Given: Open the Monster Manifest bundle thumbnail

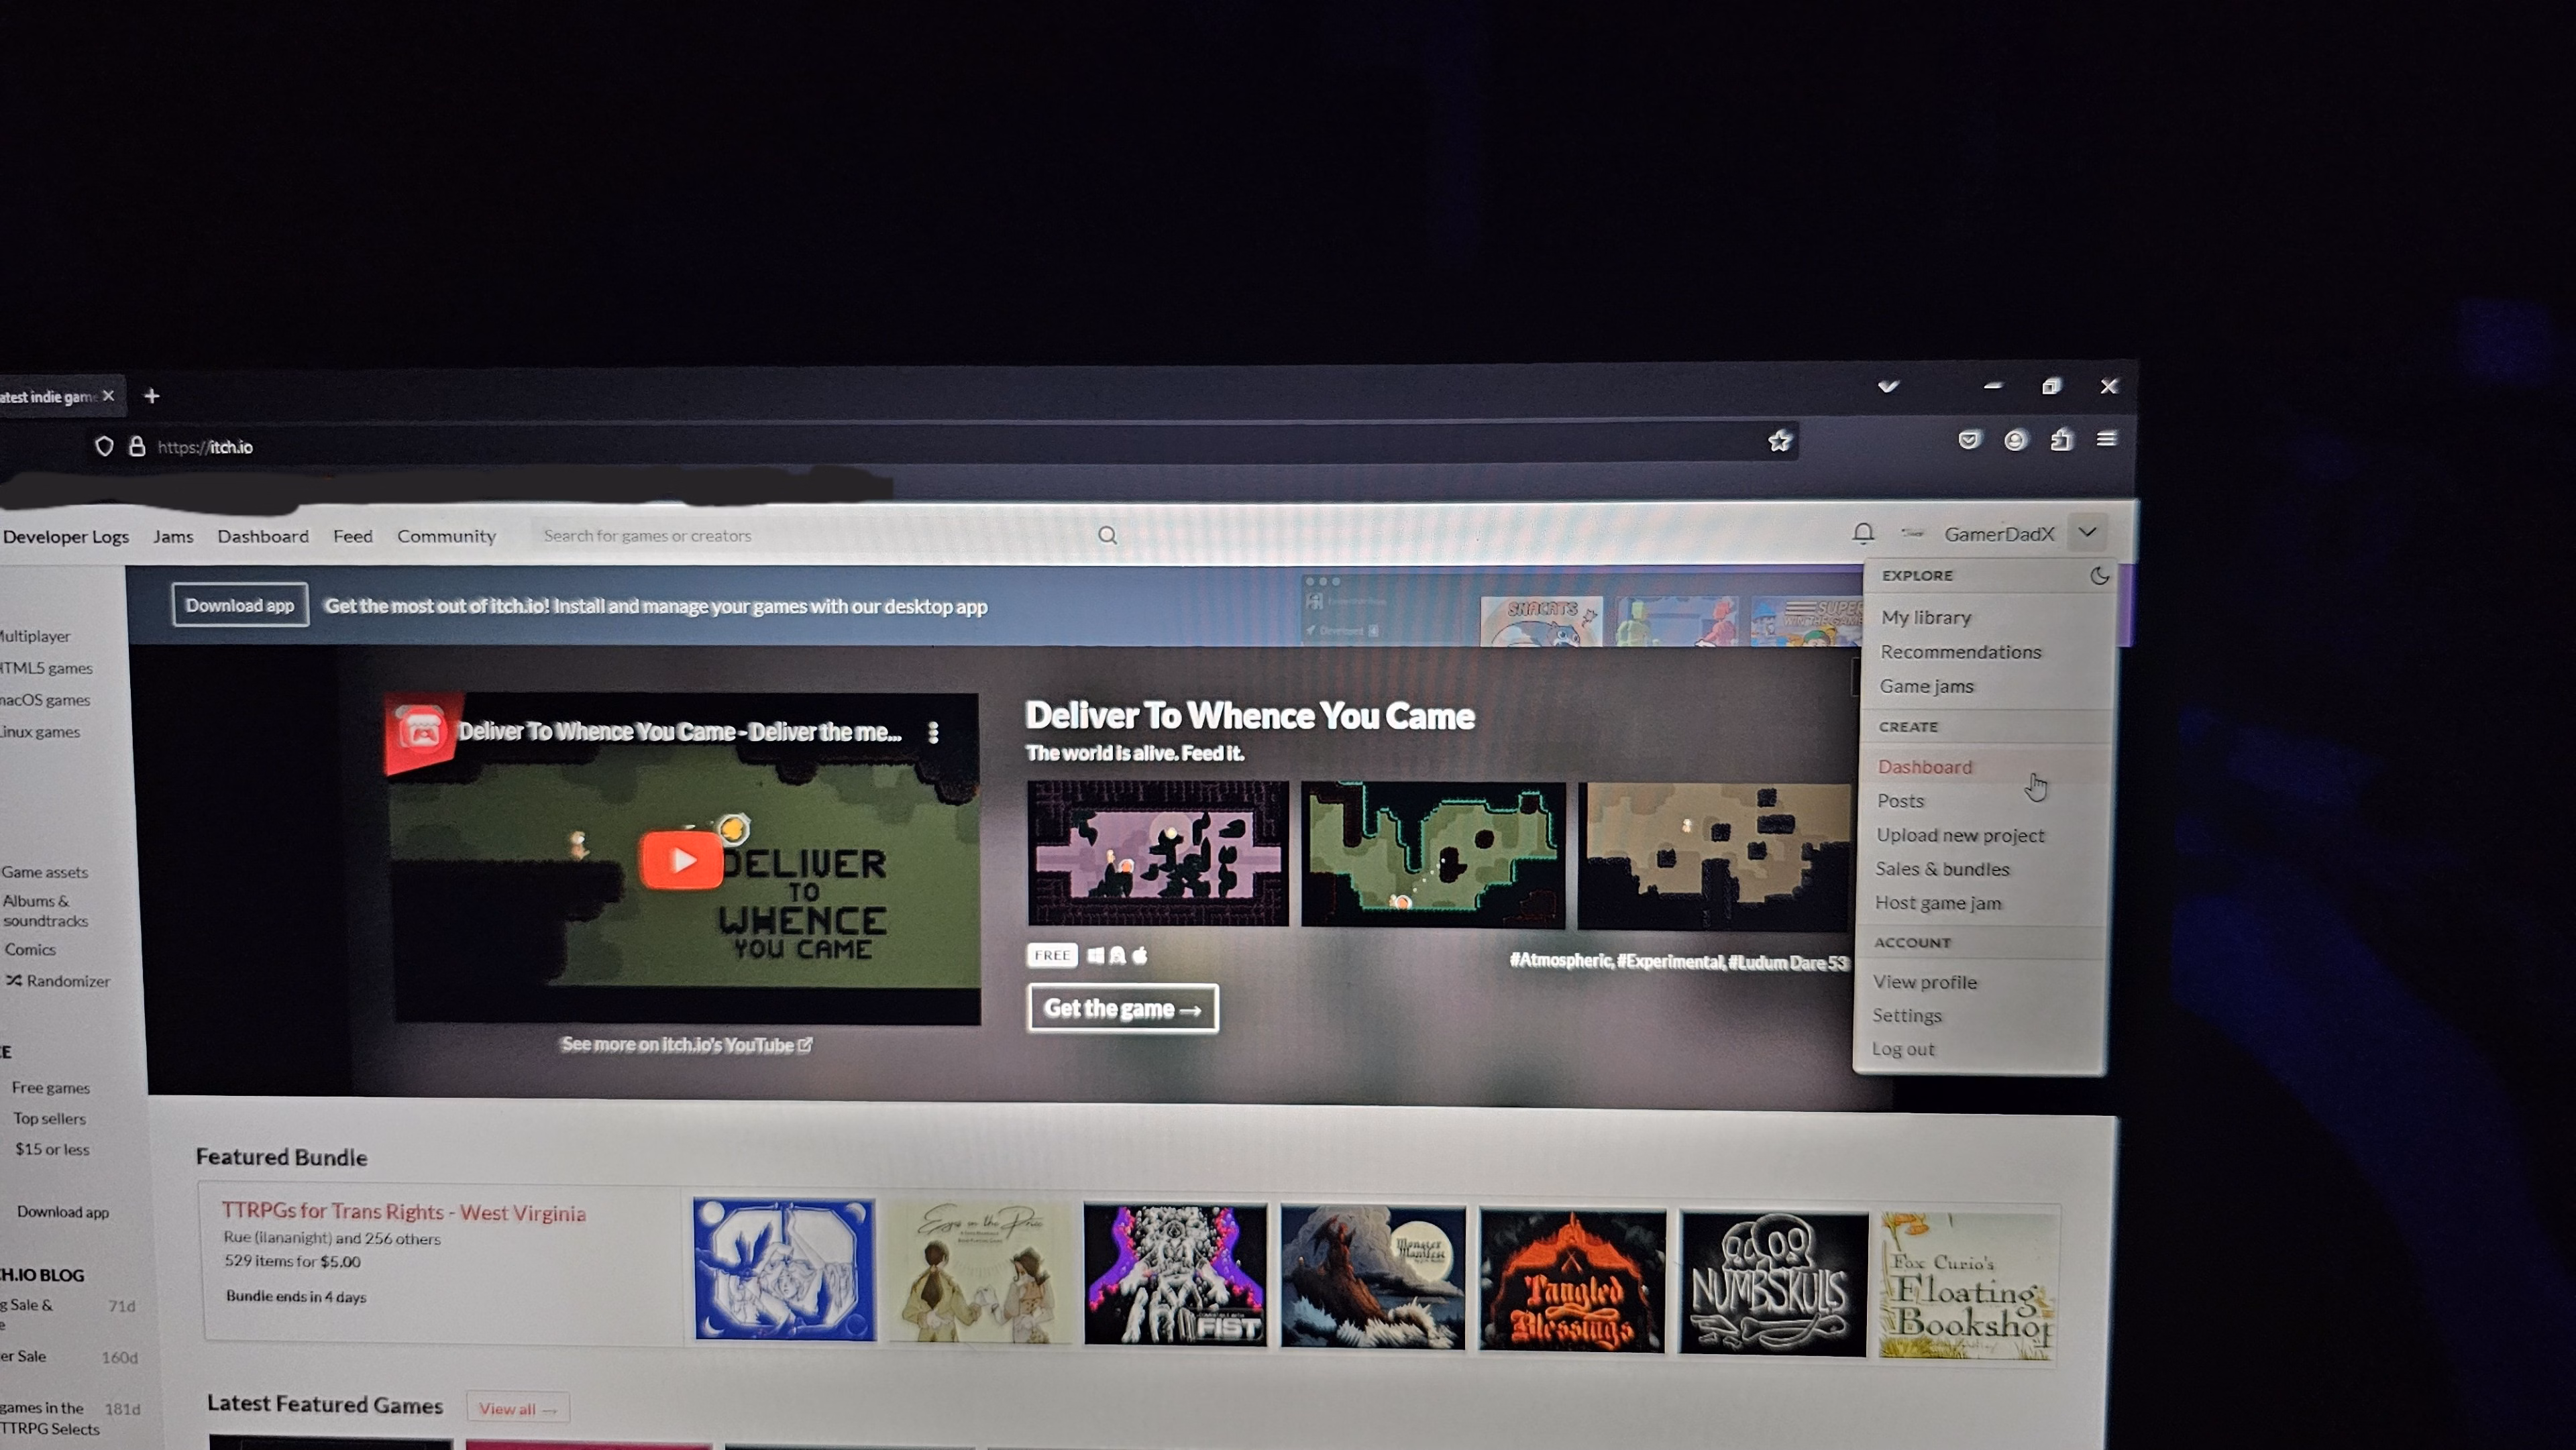Looking at the screenshot, I should (x=1373, y=1278).
